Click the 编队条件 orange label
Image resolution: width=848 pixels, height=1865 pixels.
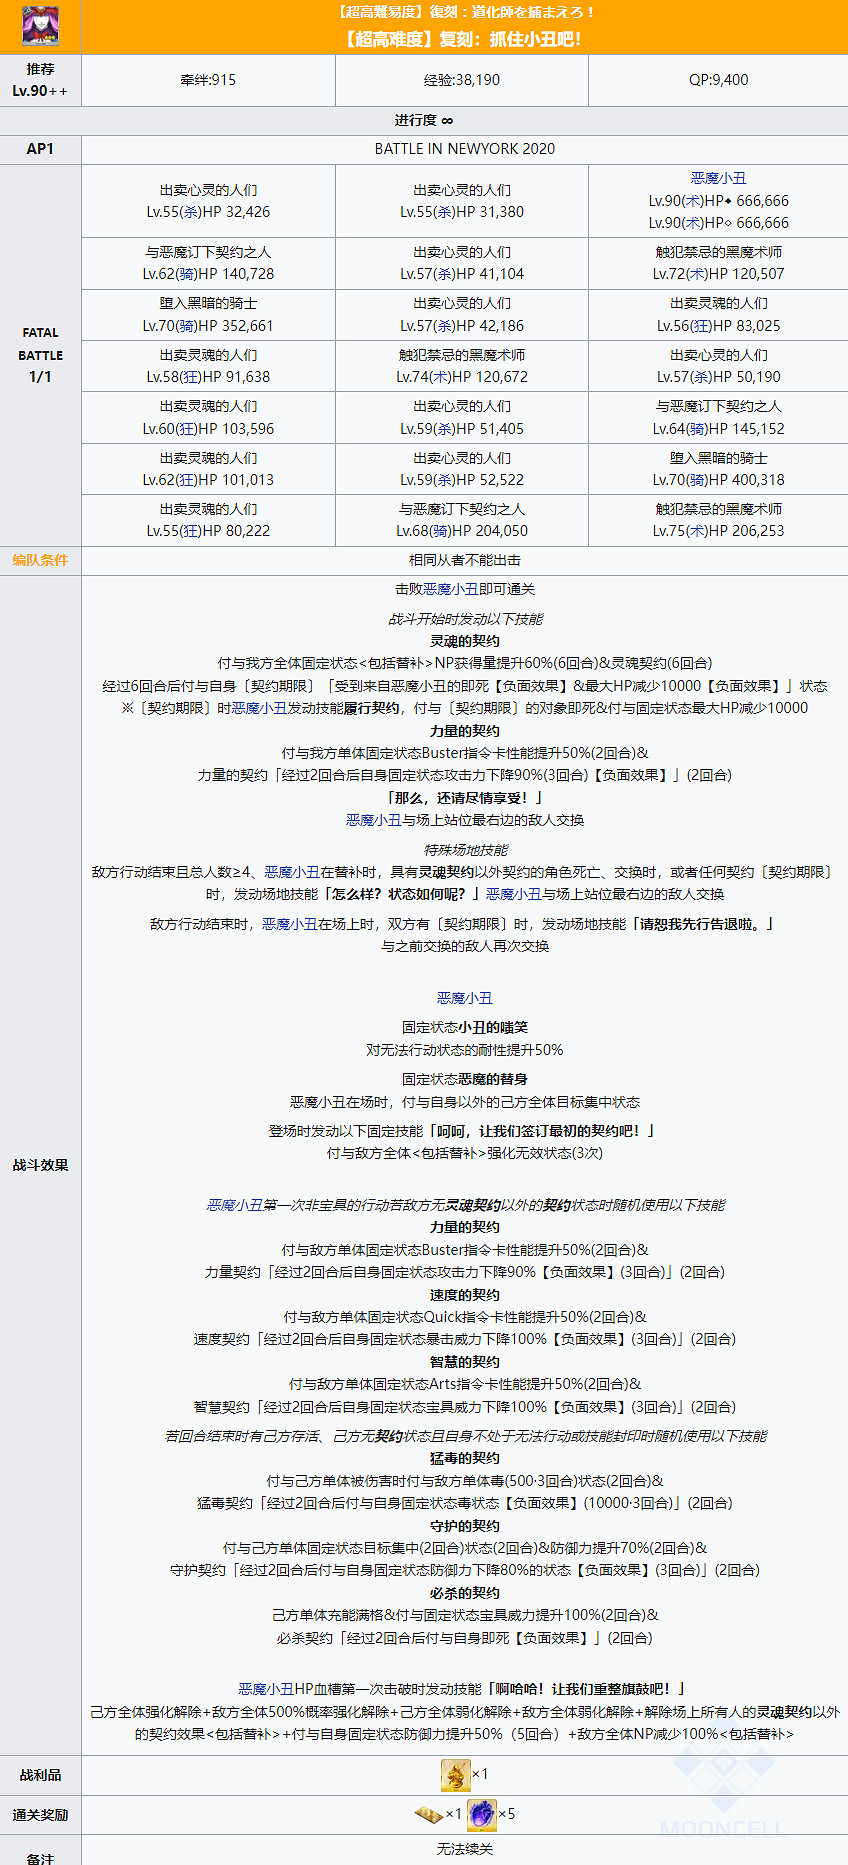(40, 560)
